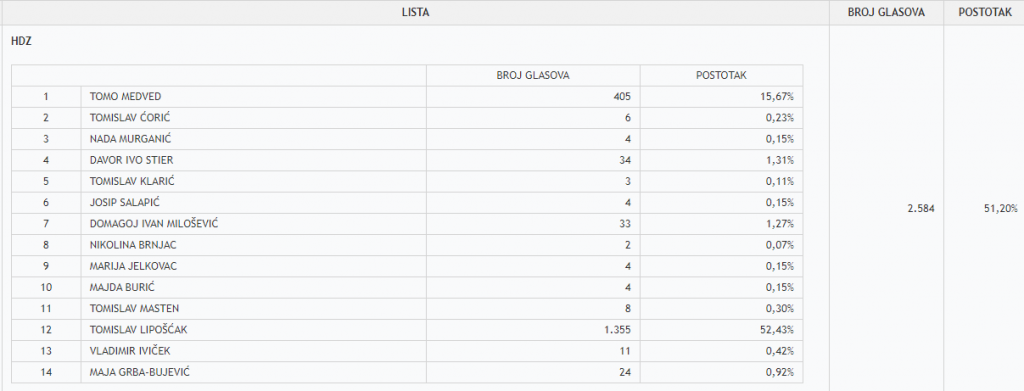The width and height of the screenshot is (1024, 391).
Task: Select DAVOR IVO STIER entry
Action: (131, 160)
